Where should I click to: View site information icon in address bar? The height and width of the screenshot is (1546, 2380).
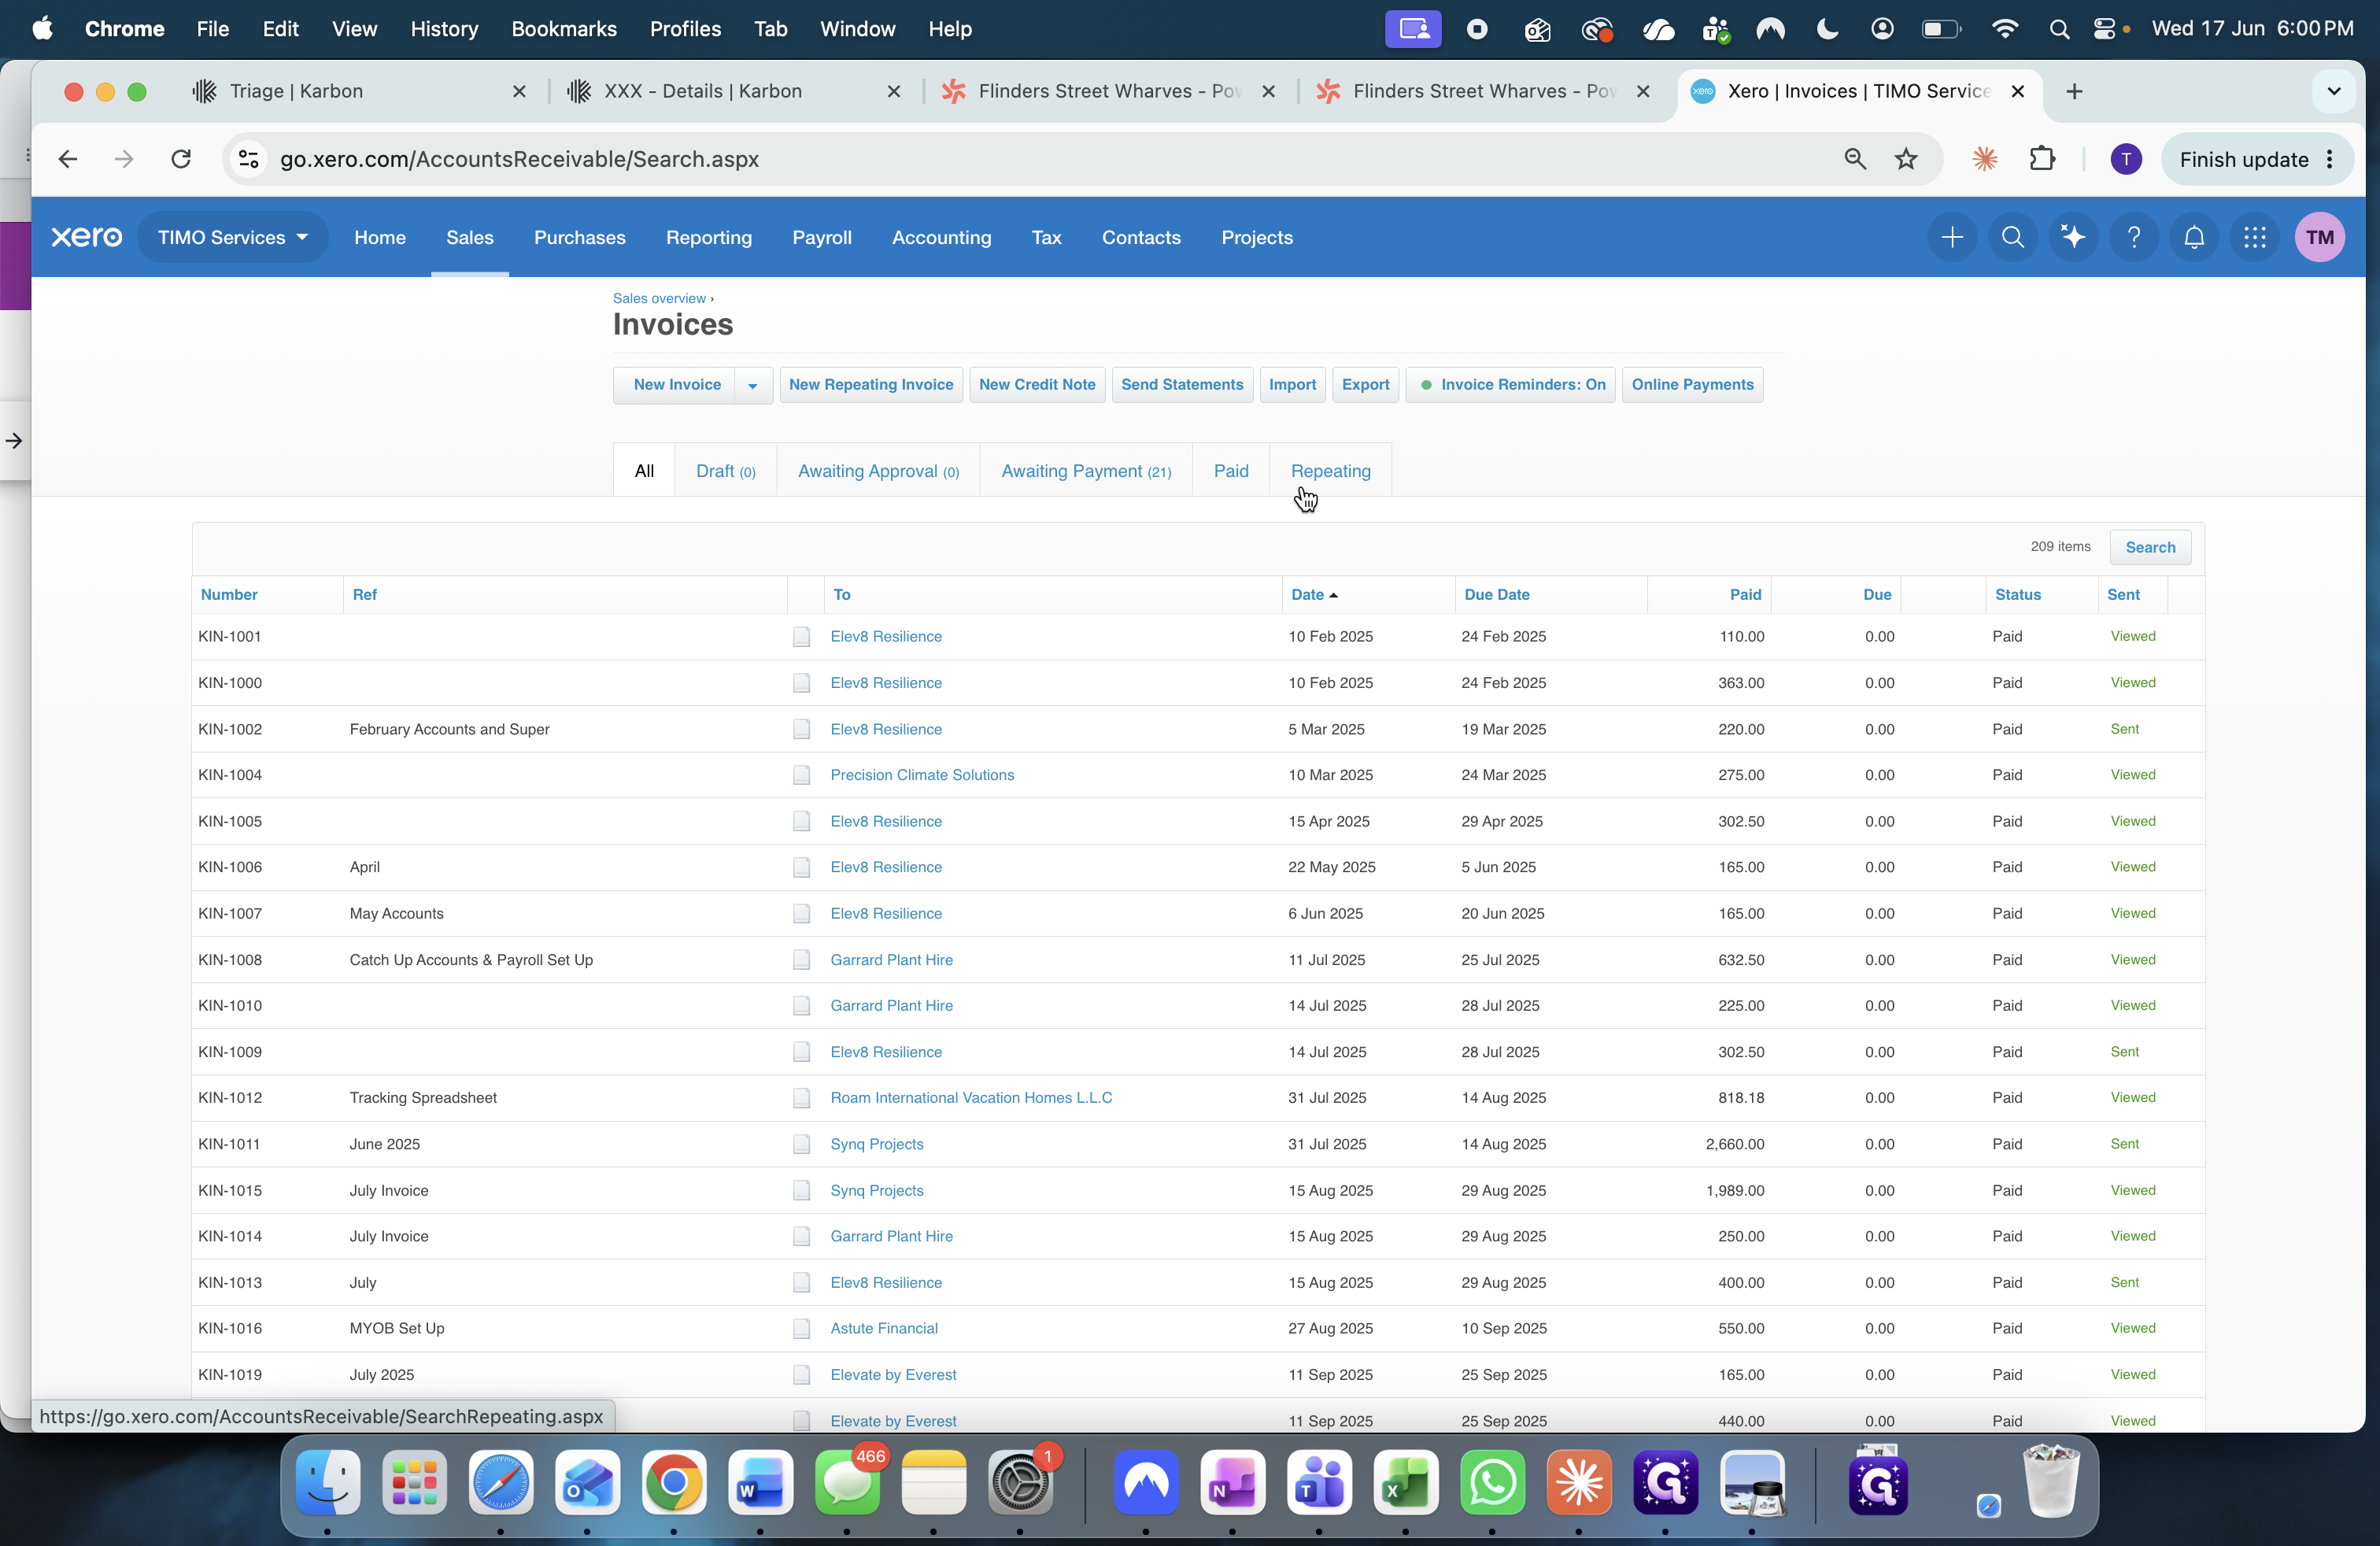pos(249,159)
